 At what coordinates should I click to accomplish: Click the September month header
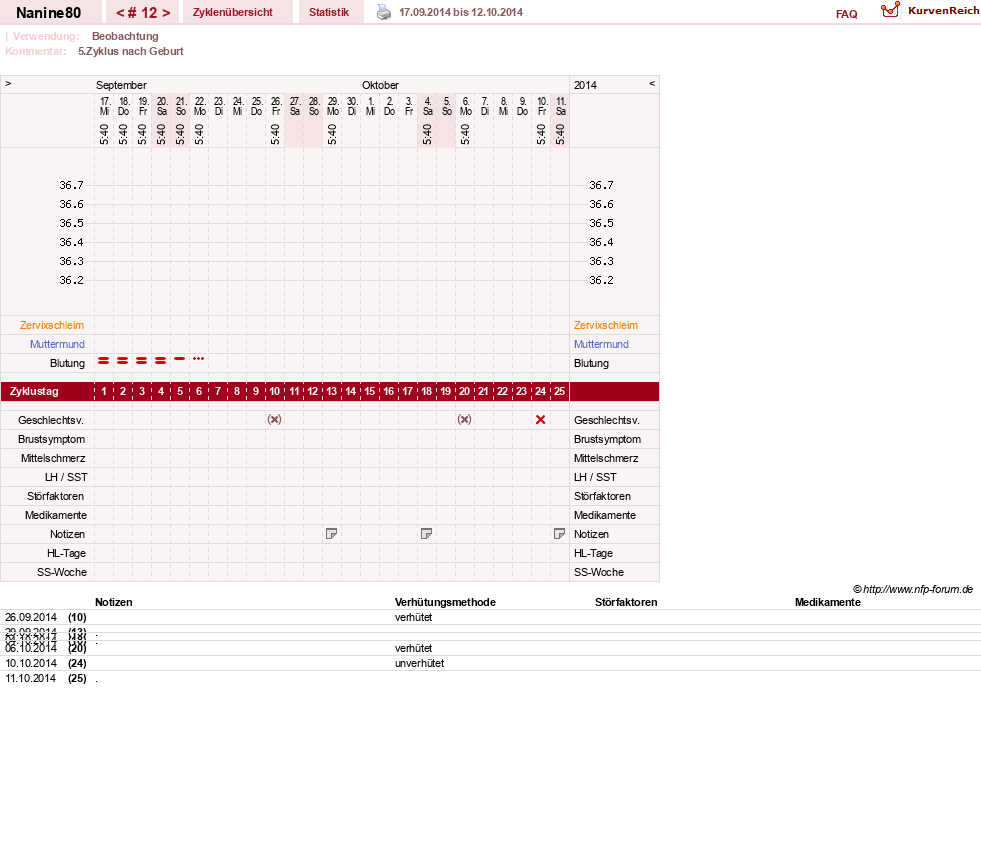click(x=121, y=85)
